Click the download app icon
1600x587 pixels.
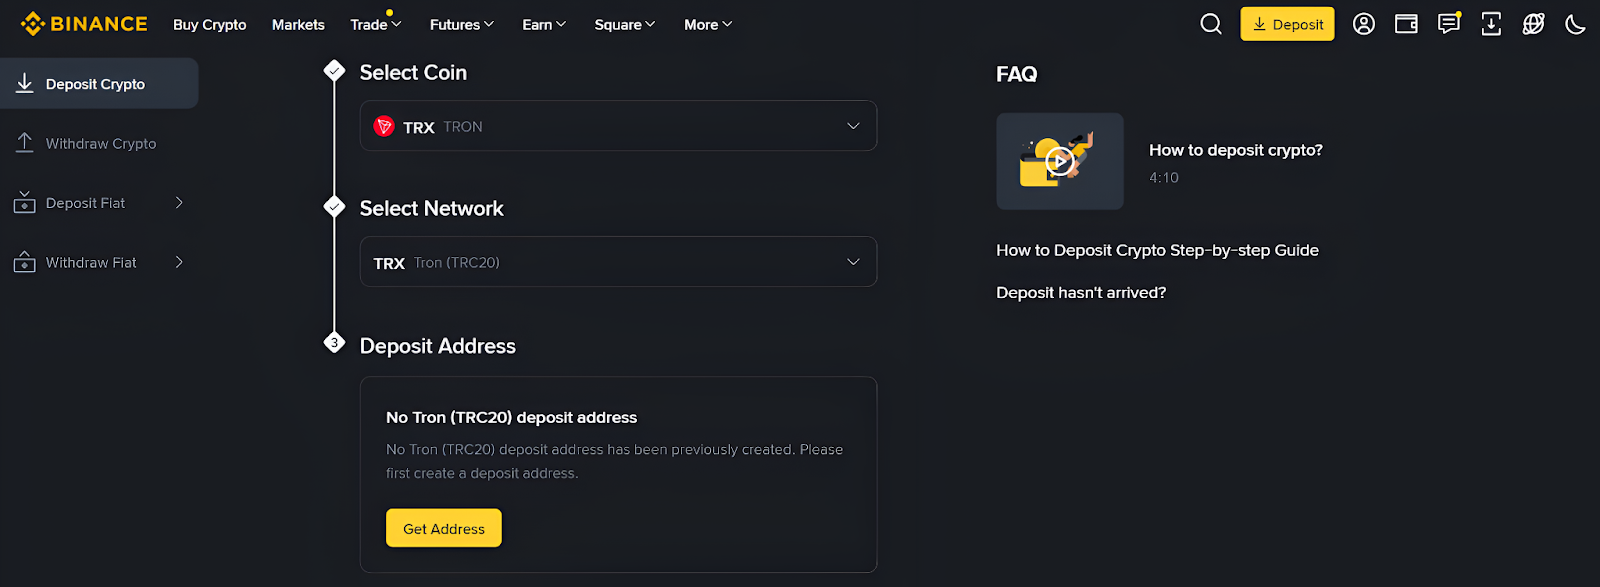[x=1490, y=23]
